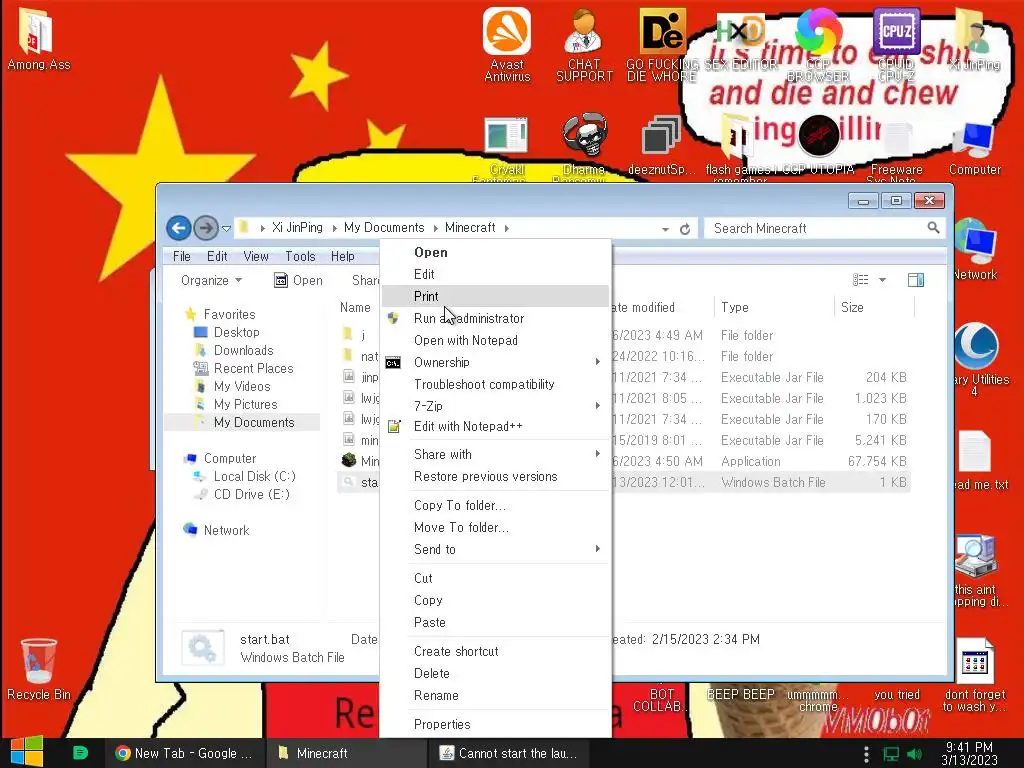Choose Properties in context menu
The image size is (1024, 768).
click(x=495, y=724)
